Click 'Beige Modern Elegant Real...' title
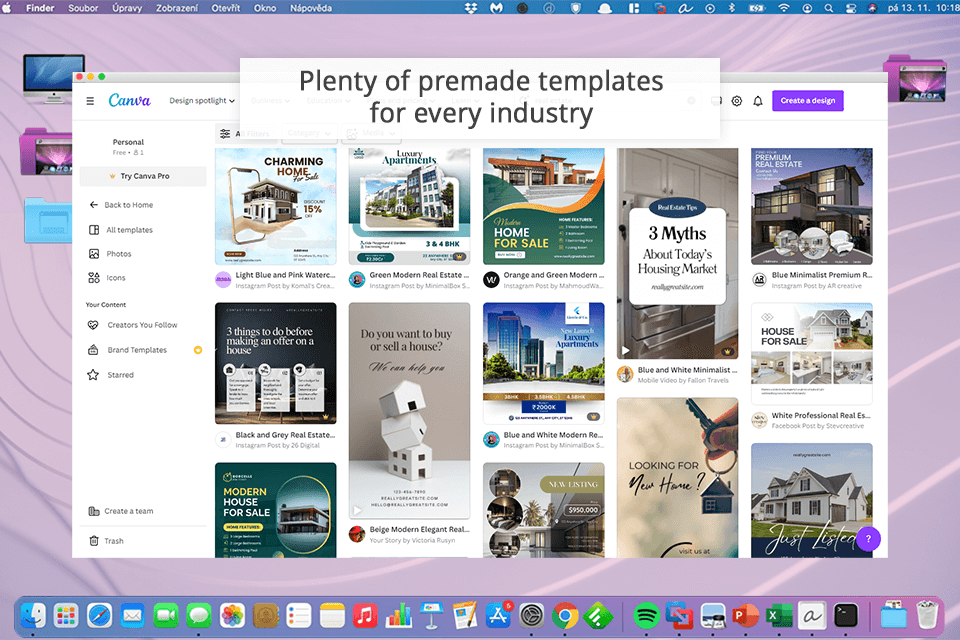Viewport: 960px width, 640px height. (x=419, y=529)
